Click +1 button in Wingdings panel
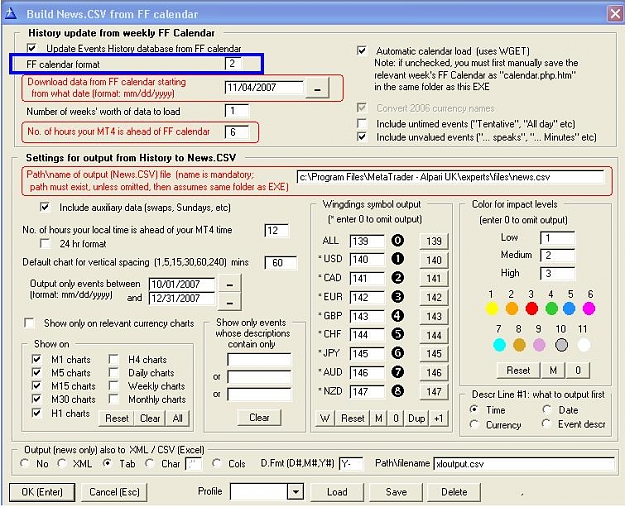This screenshot has width=625, height=507. 438,419
